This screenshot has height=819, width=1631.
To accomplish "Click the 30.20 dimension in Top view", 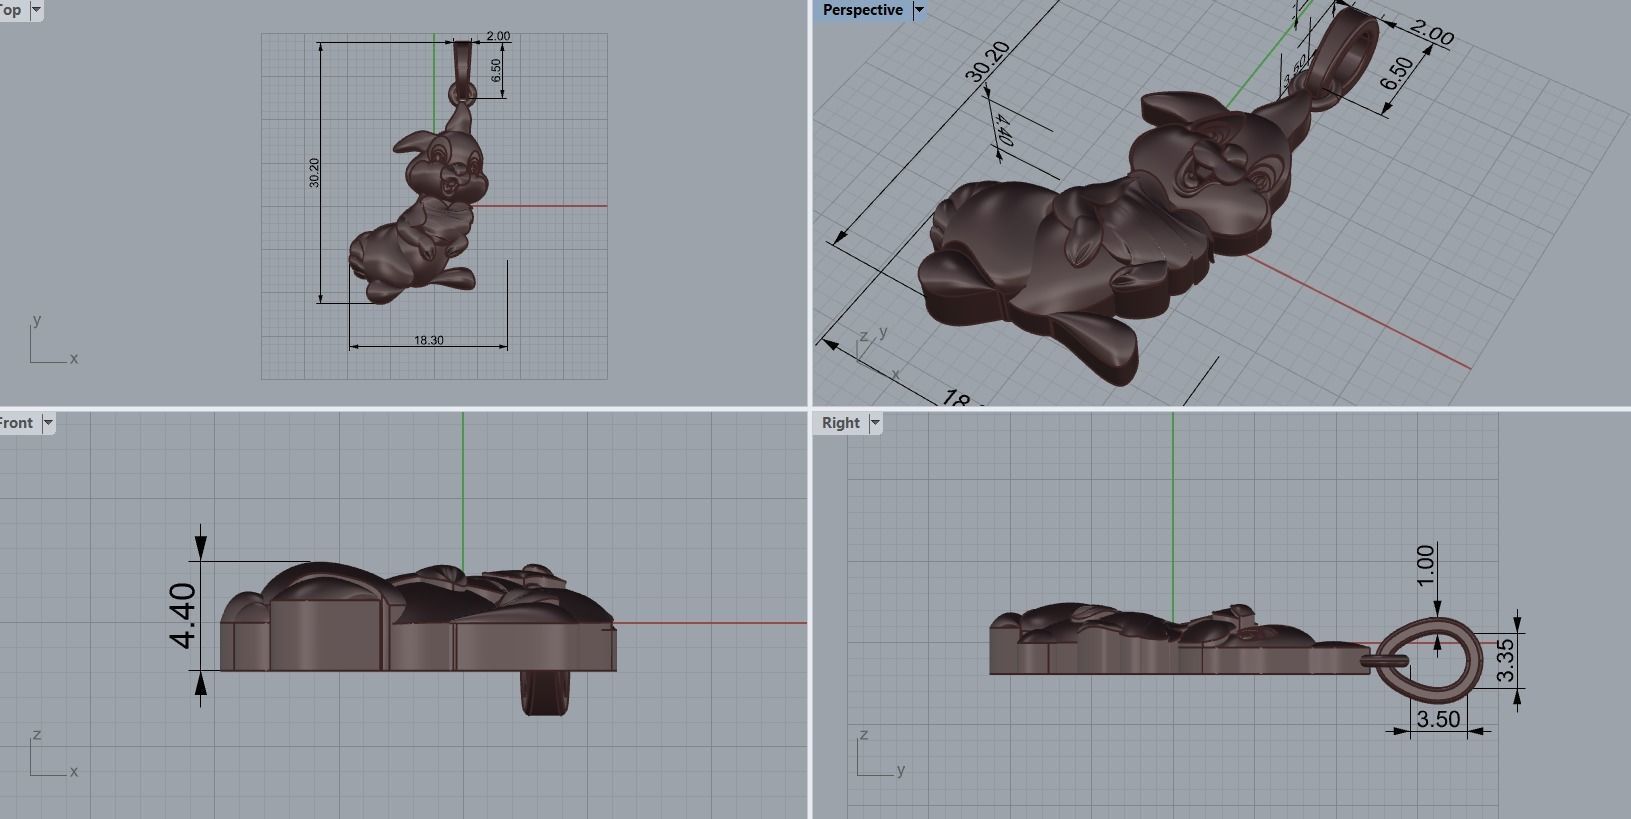I will click(314, 173).
